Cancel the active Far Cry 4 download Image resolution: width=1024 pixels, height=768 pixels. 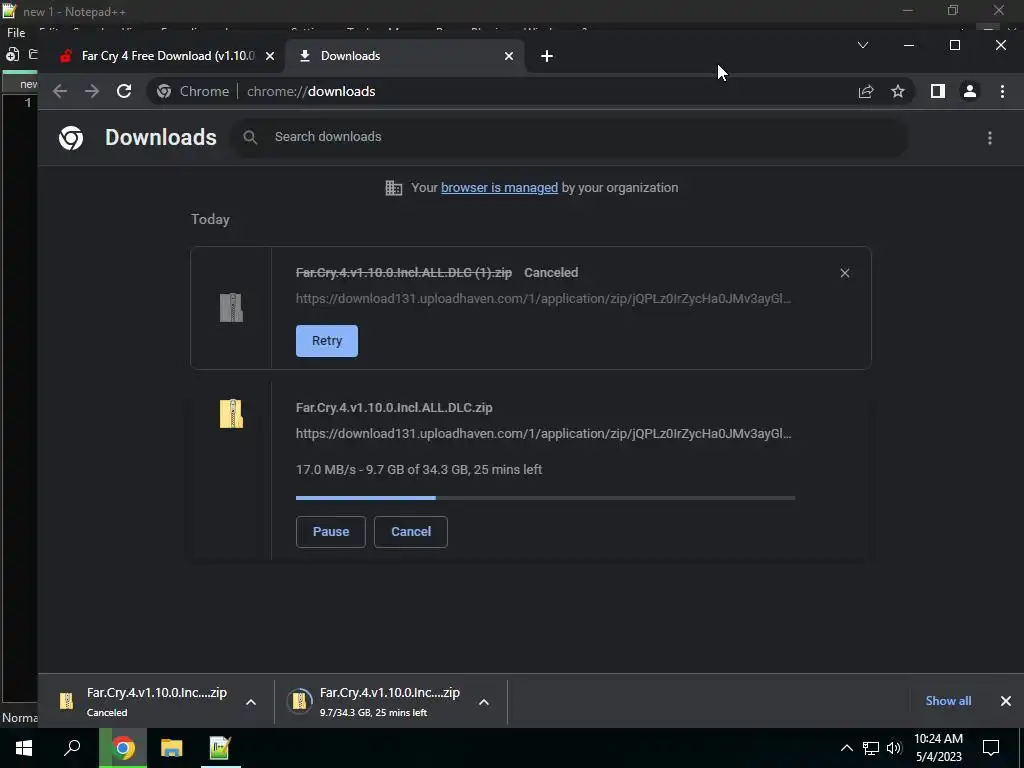click(411, 532)
